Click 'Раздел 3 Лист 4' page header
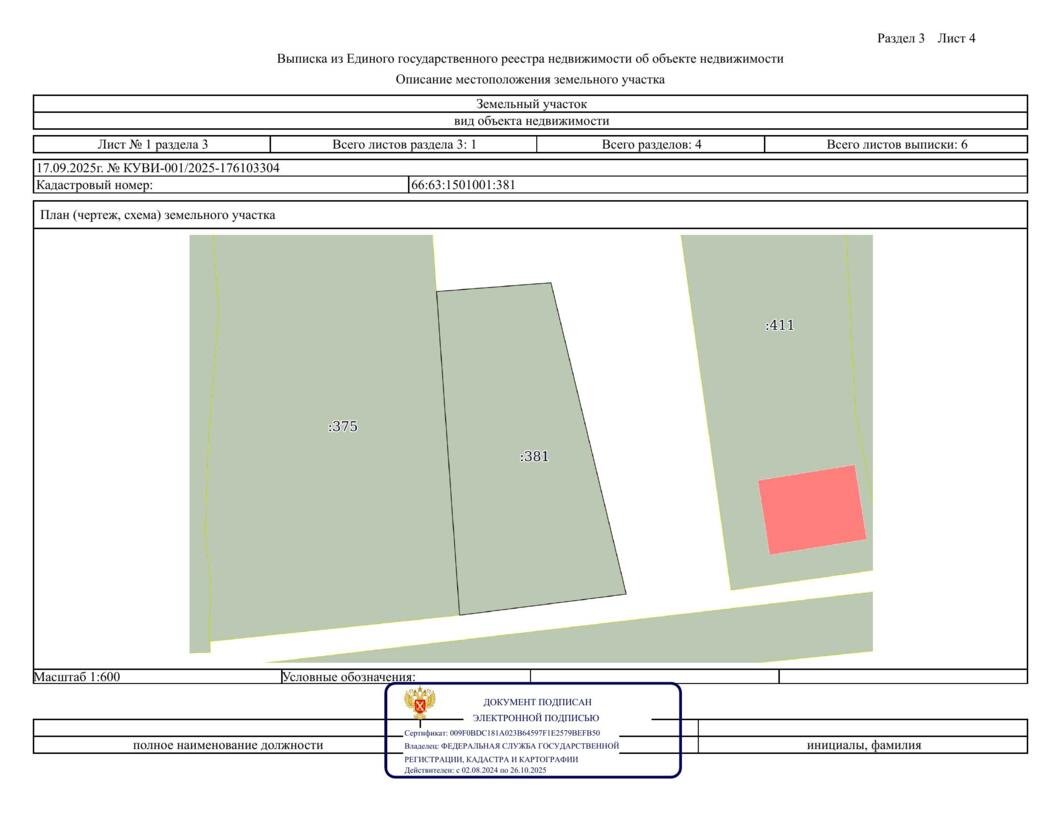 click(925, 39)
